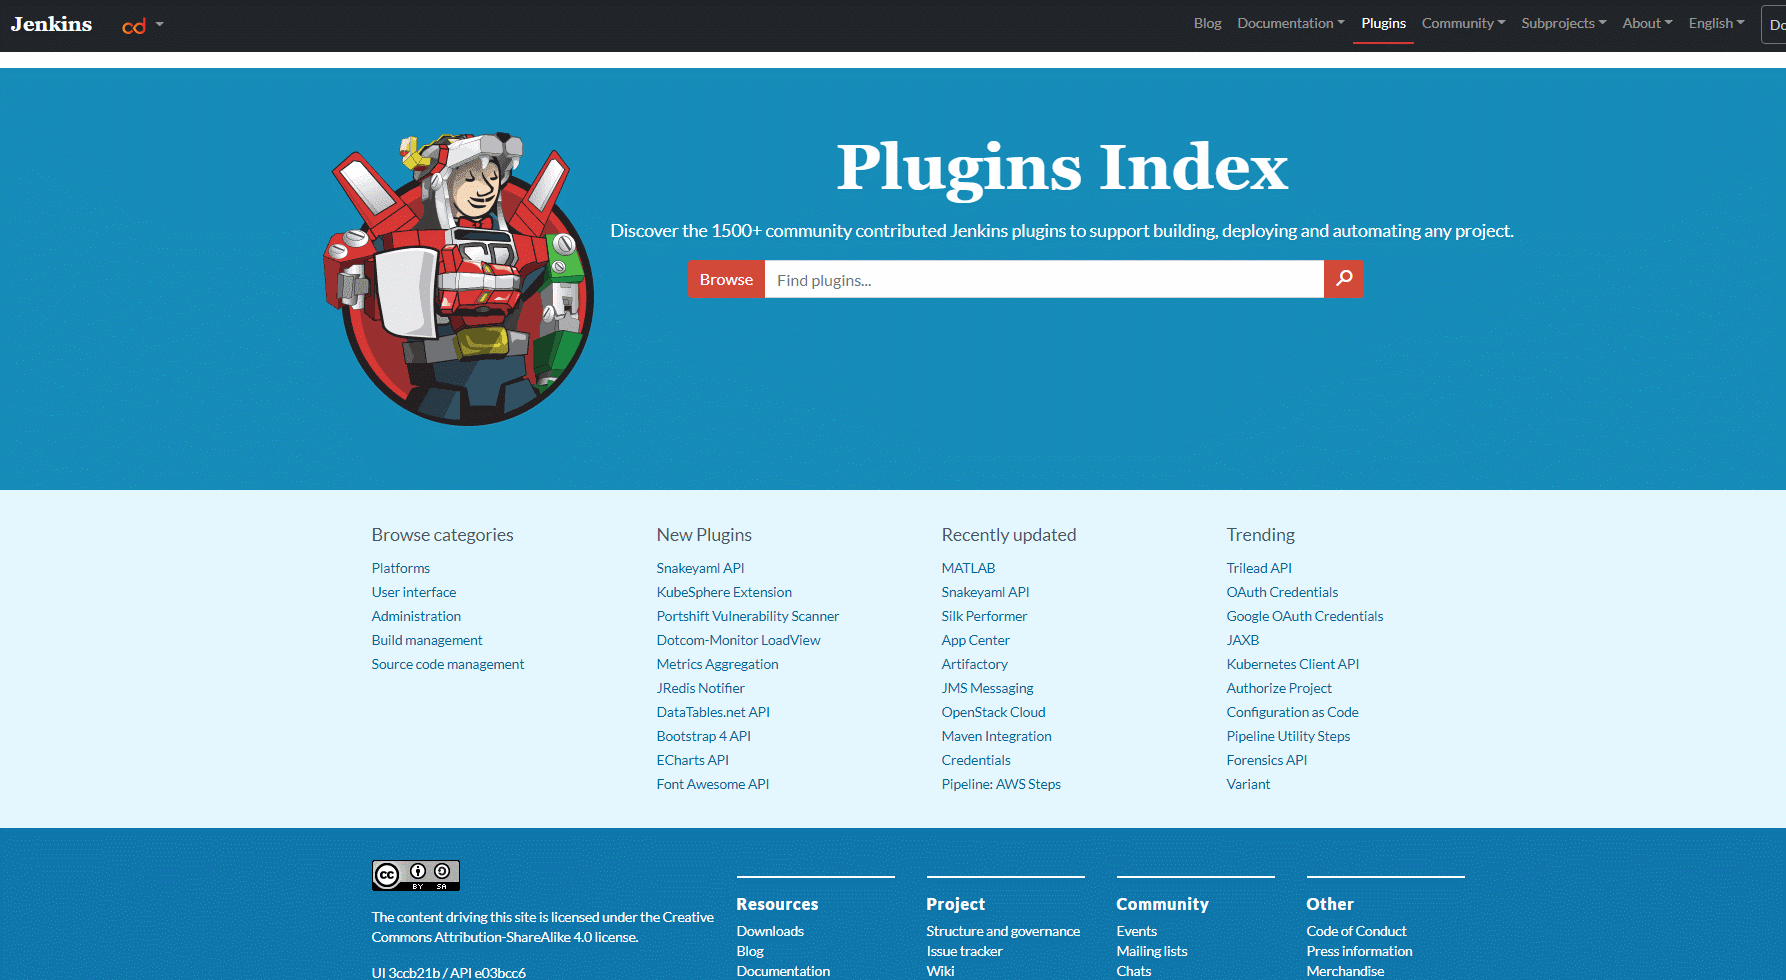Viewport: 1786px width, 980px height.
Task: Open the KubeSphere Extension plugin
Action: pyautogui.click(x=724, y=592)
